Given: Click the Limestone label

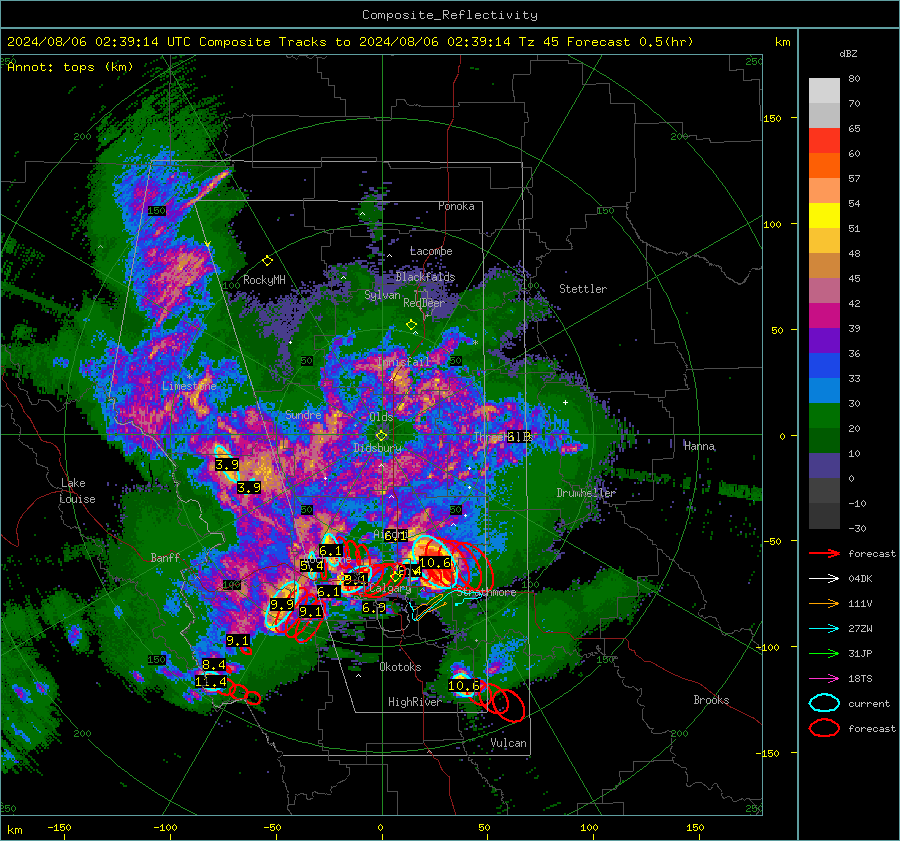Looking at the screenshot, I should [x=189, y=386].
